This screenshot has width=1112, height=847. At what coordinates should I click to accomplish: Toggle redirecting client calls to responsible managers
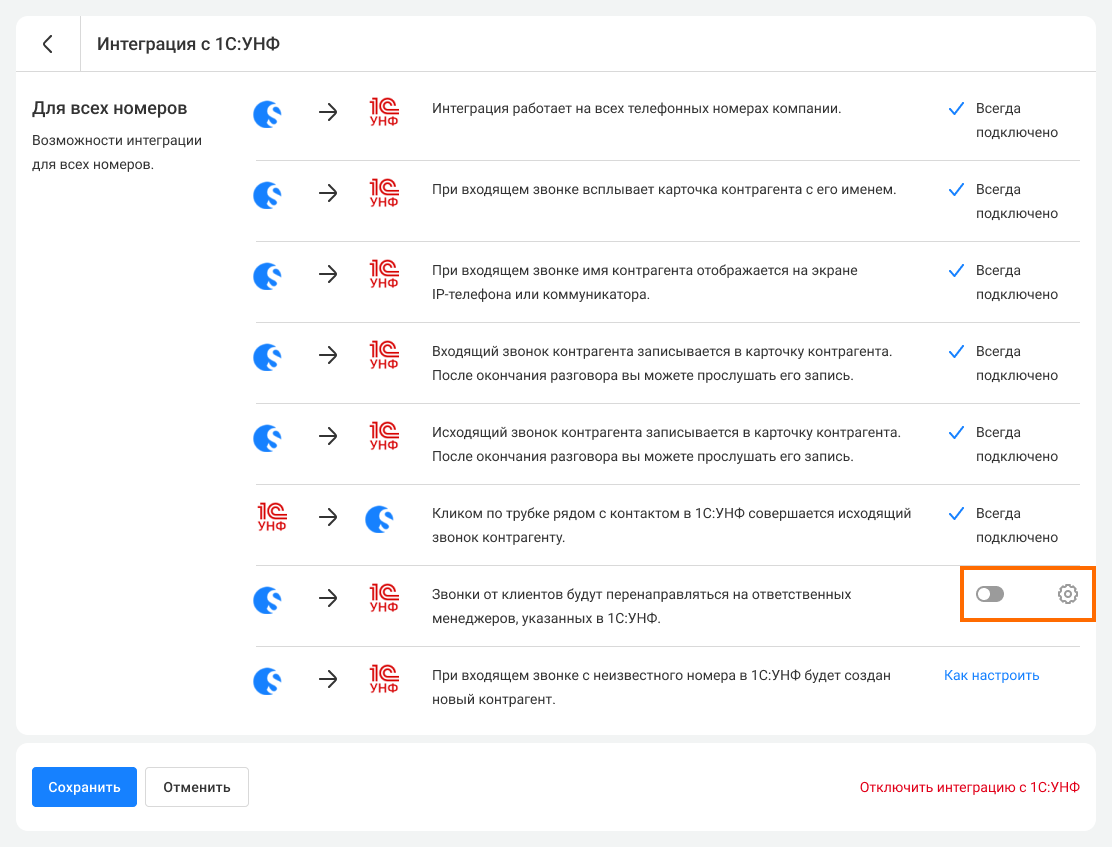989,594
